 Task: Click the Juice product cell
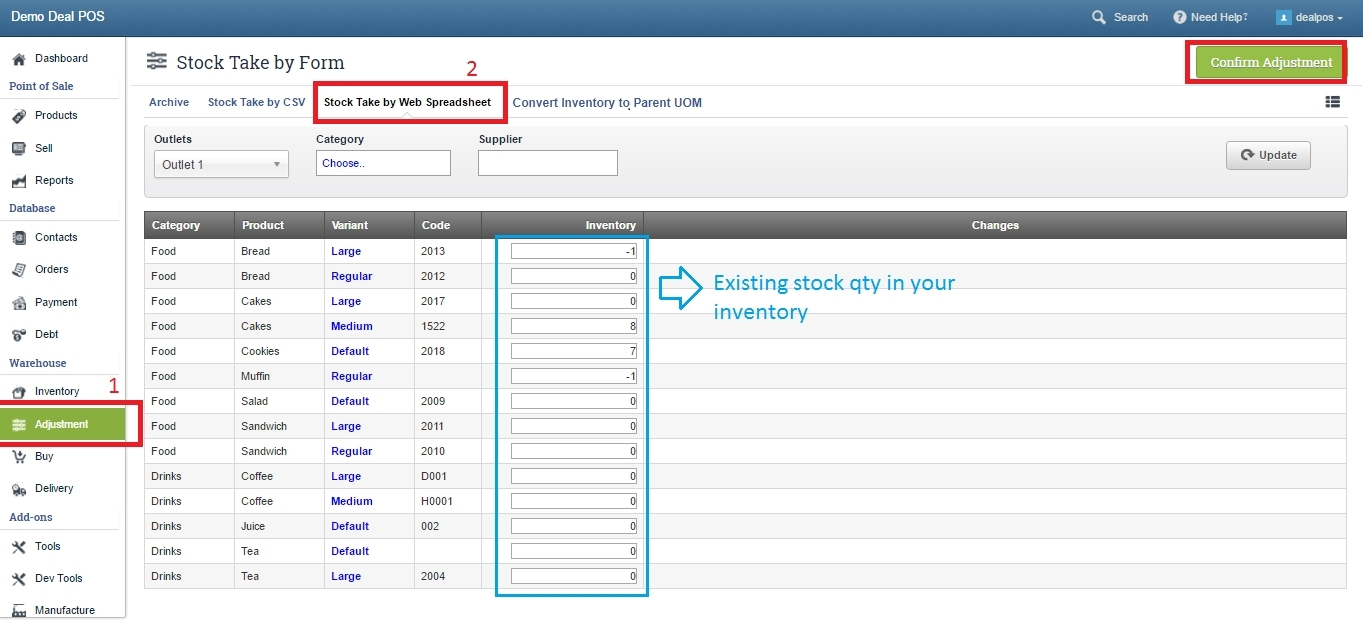(x=279, y=526)
